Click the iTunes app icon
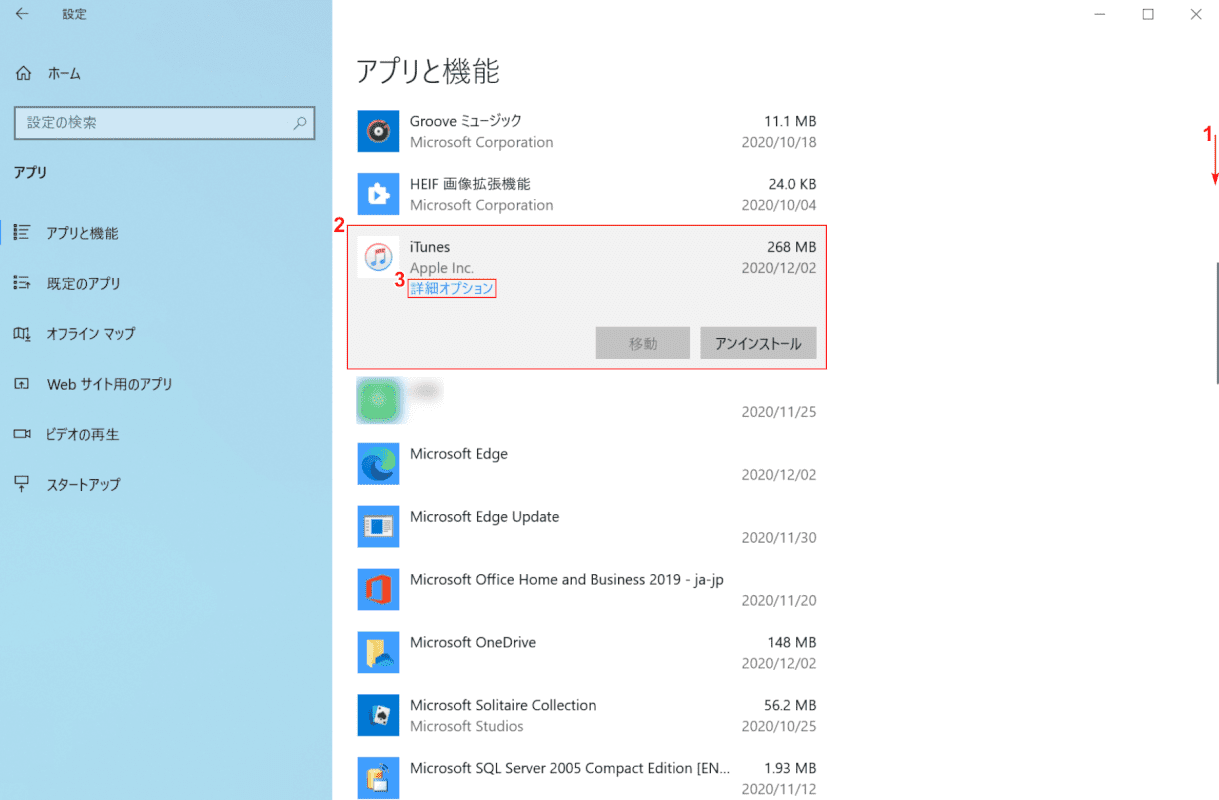Image resolution: width=1219 pixels, height=800 pixels. (378, 257)
